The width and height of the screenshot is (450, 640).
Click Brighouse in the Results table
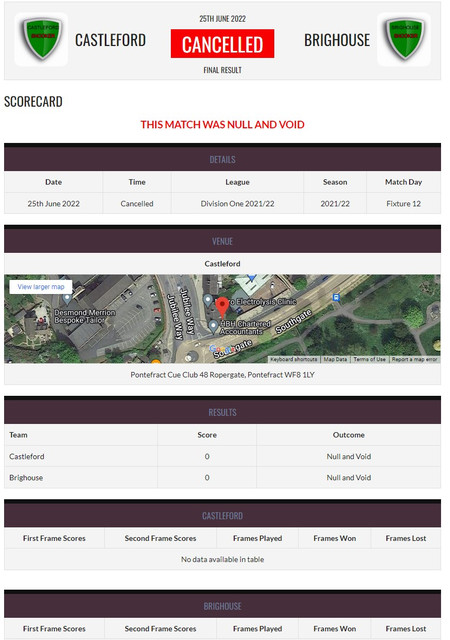click(x=26, y=478)
